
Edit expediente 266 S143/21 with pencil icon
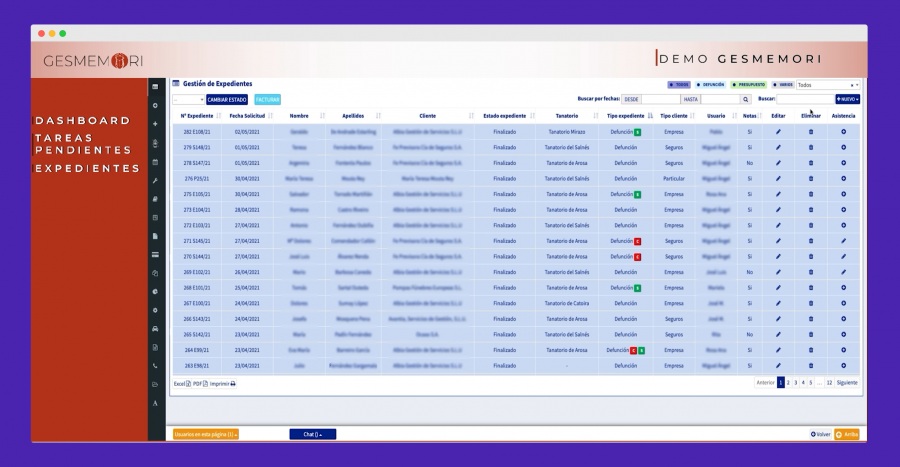coord(778,319)
